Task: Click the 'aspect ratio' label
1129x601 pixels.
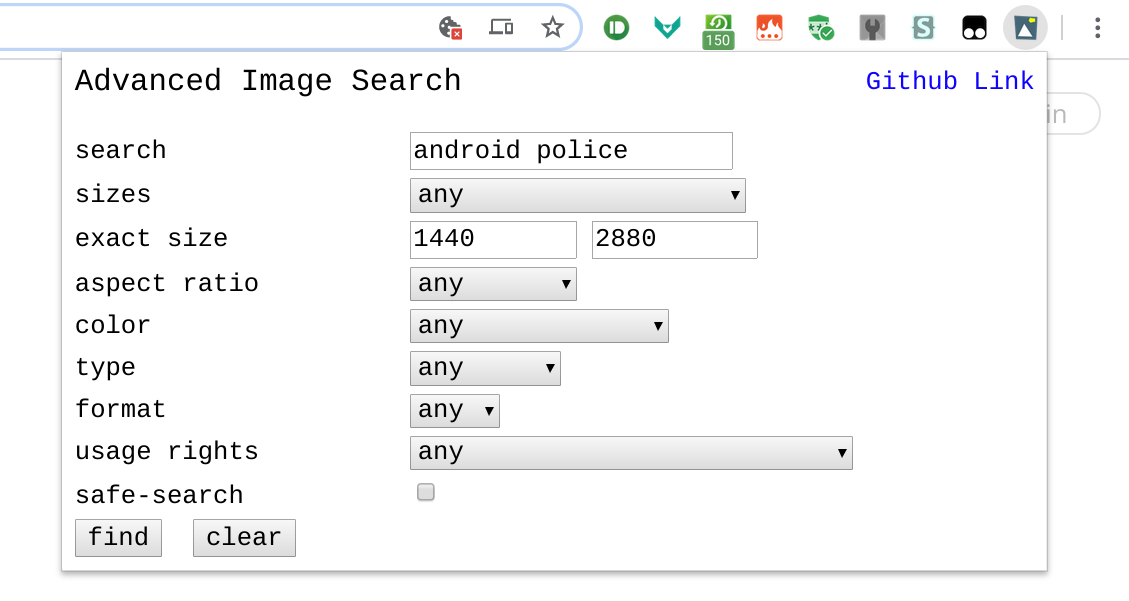Action: click(166, 283)
